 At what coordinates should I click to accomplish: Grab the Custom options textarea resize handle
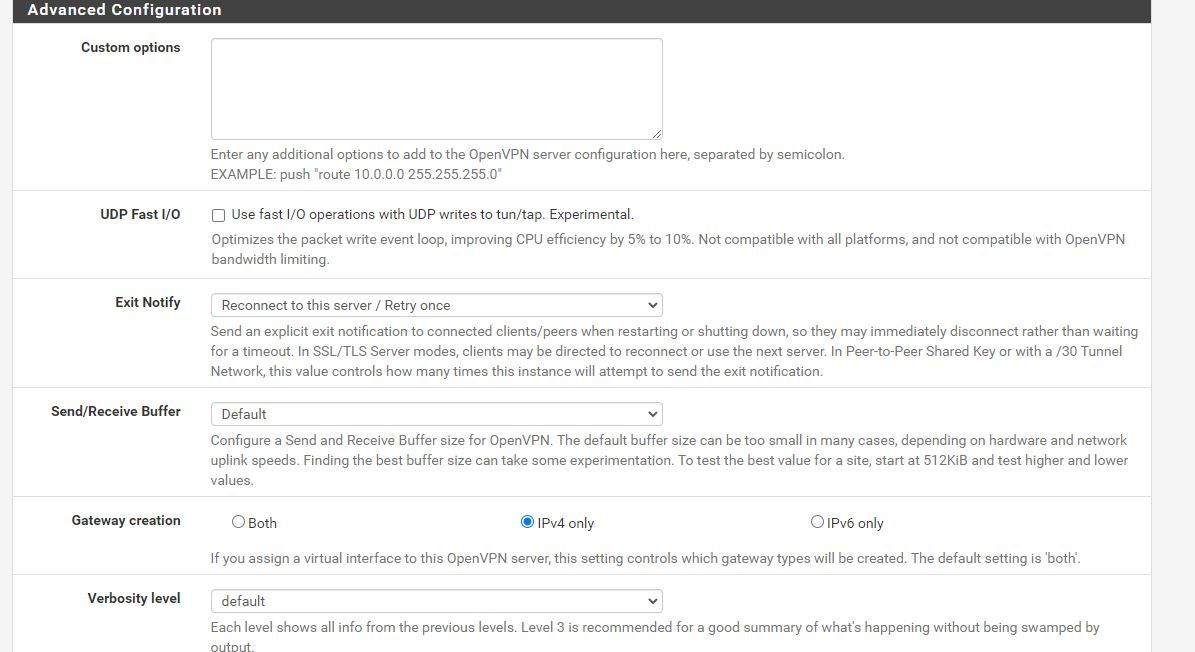click(x=656, y=133)
